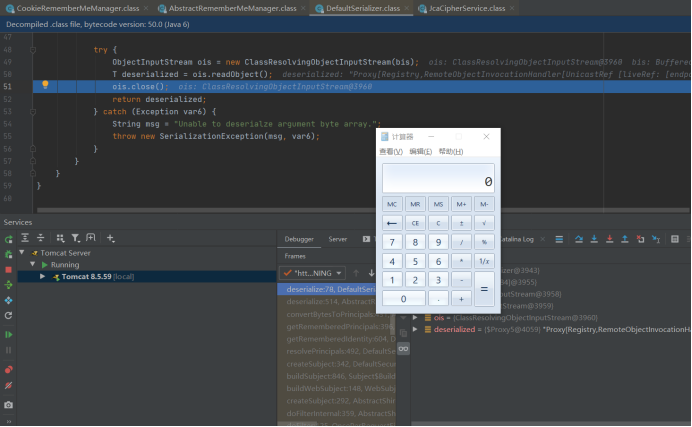Mute breakpoints in the debugger sidebar
The image size is (692, 427).
tap(8, 386)
